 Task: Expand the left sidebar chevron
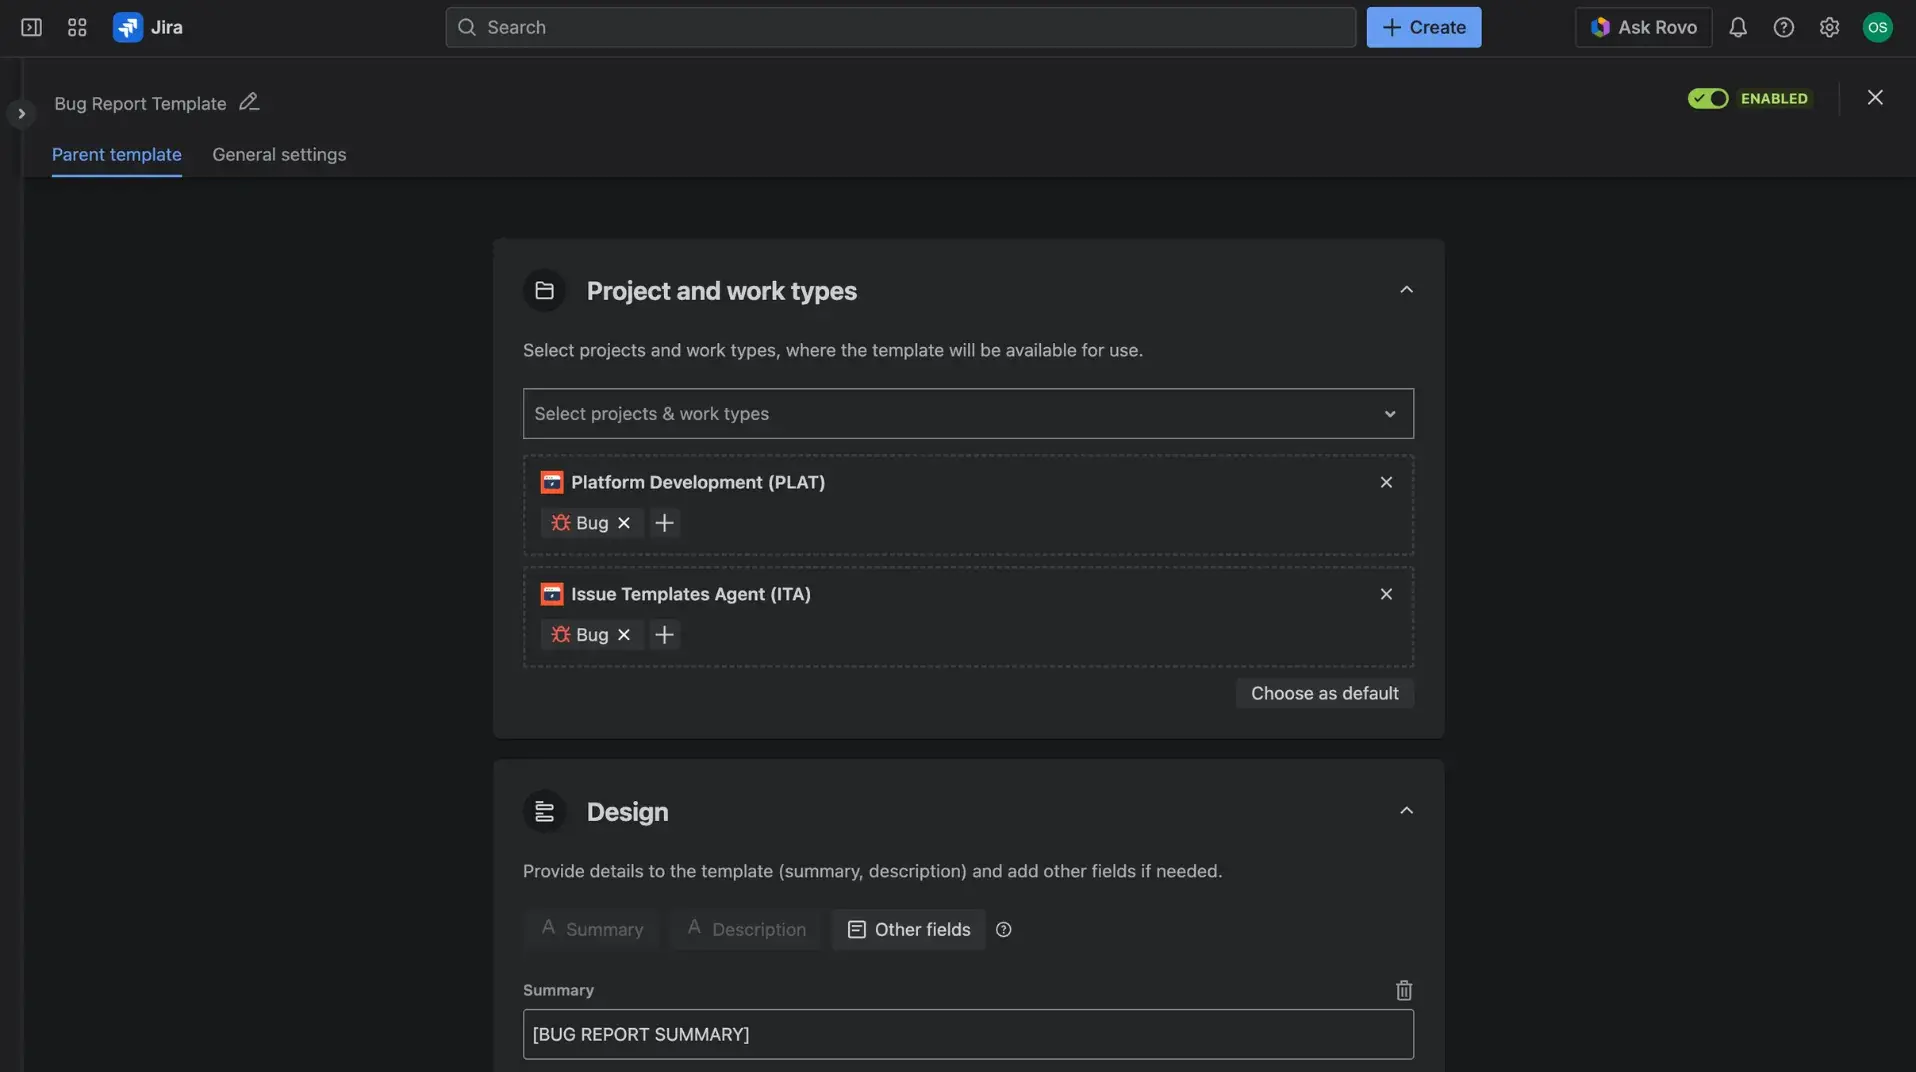point(21,113)
